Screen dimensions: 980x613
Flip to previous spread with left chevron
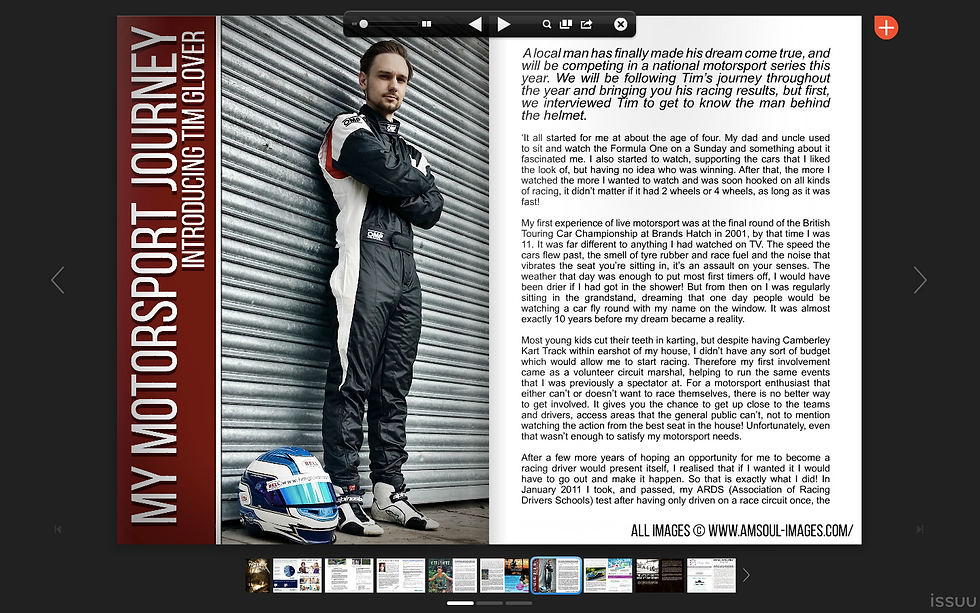point(58,280)
